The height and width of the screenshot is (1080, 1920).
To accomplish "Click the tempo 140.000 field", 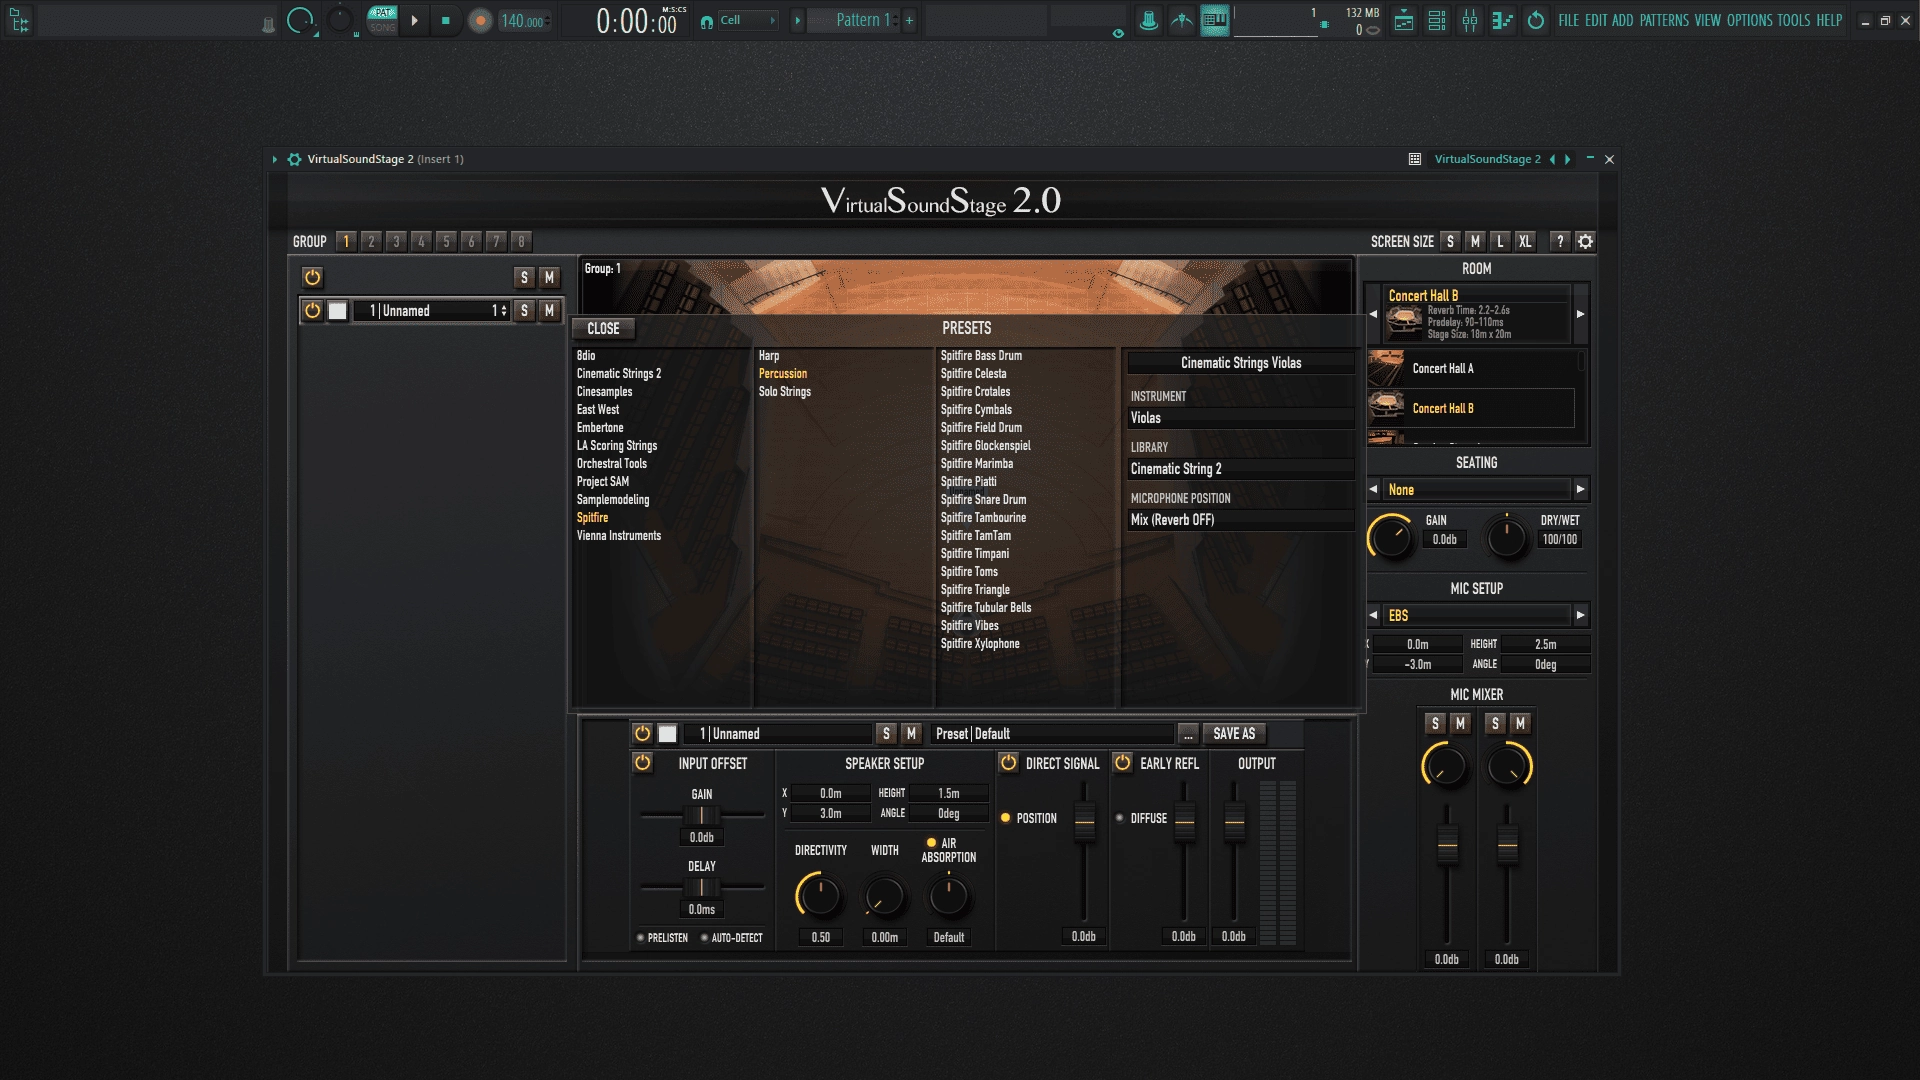I will (x=523, y=21).
